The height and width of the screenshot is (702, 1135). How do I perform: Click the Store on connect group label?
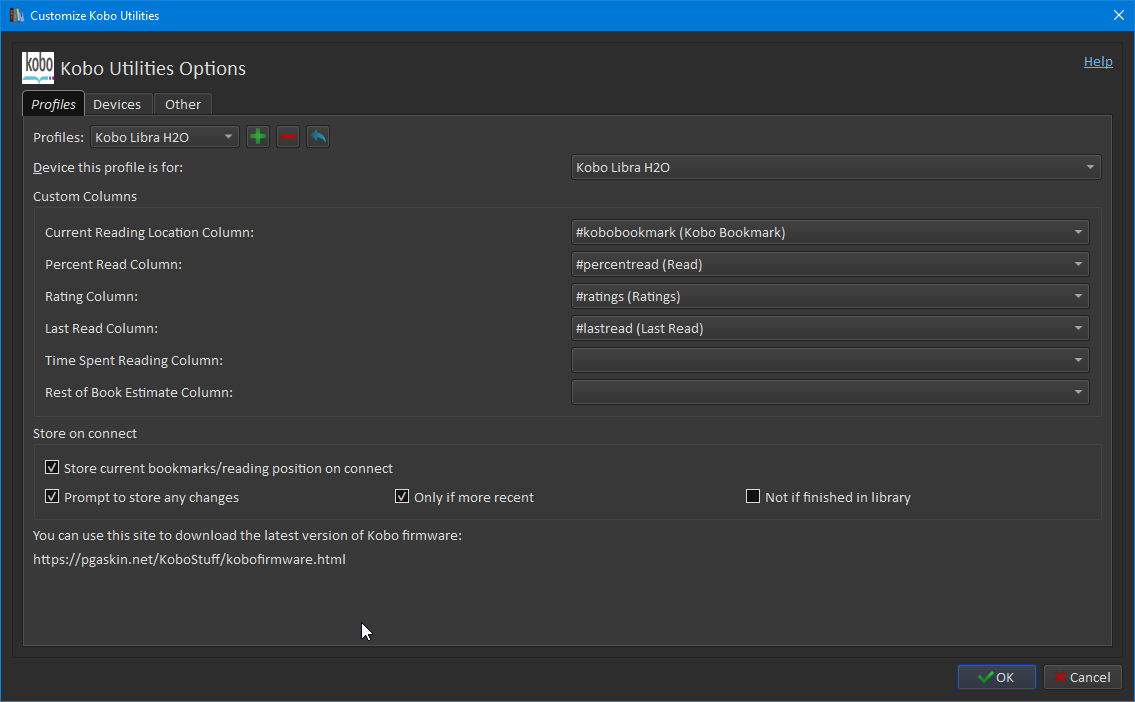(85, 434)
